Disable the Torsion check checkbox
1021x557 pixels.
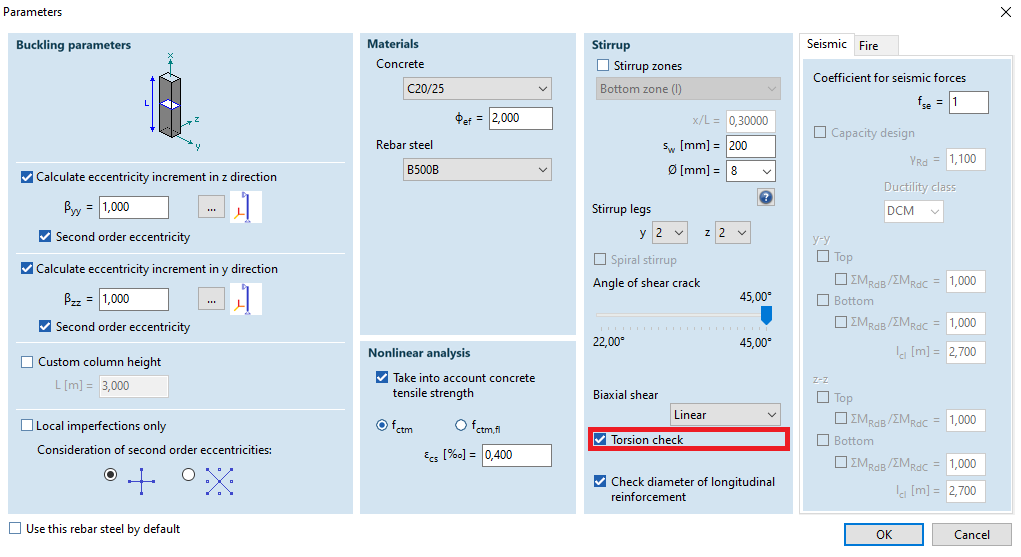[x=600, y=440]
